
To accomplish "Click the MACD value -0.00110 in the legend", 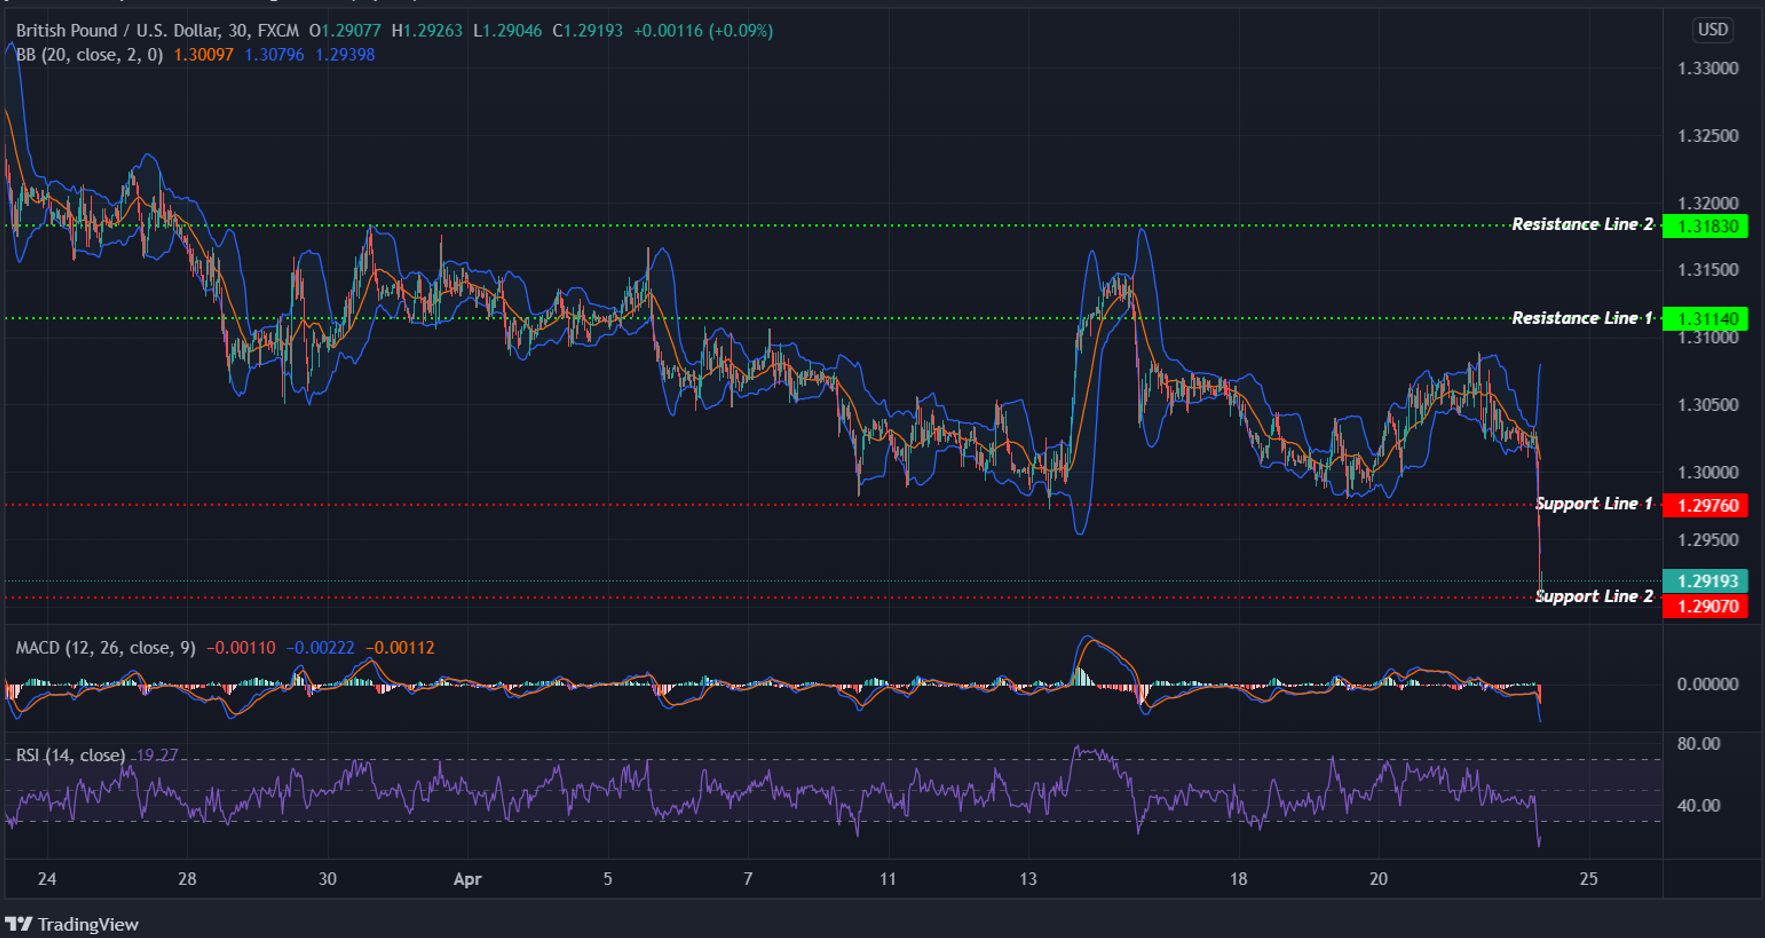I will coord(240,647).
